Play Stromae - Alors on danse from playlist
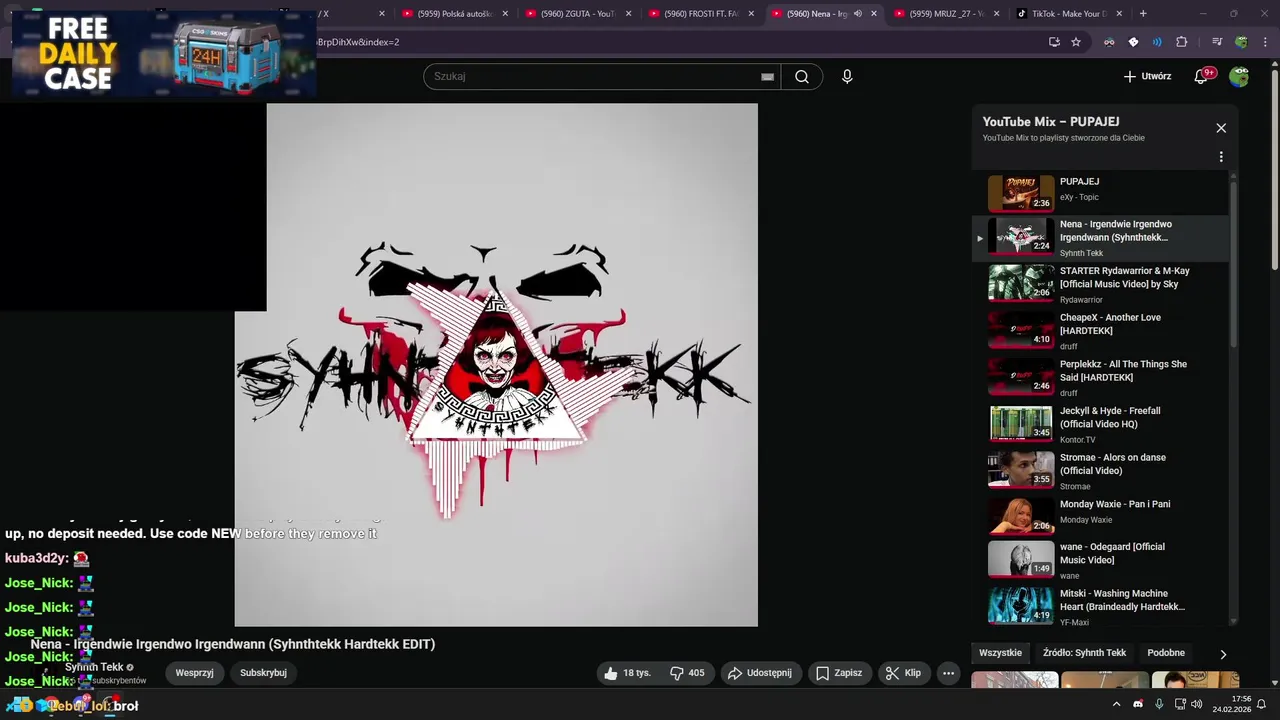Viewport: 1280px width, 720px height. (1100, 470)
